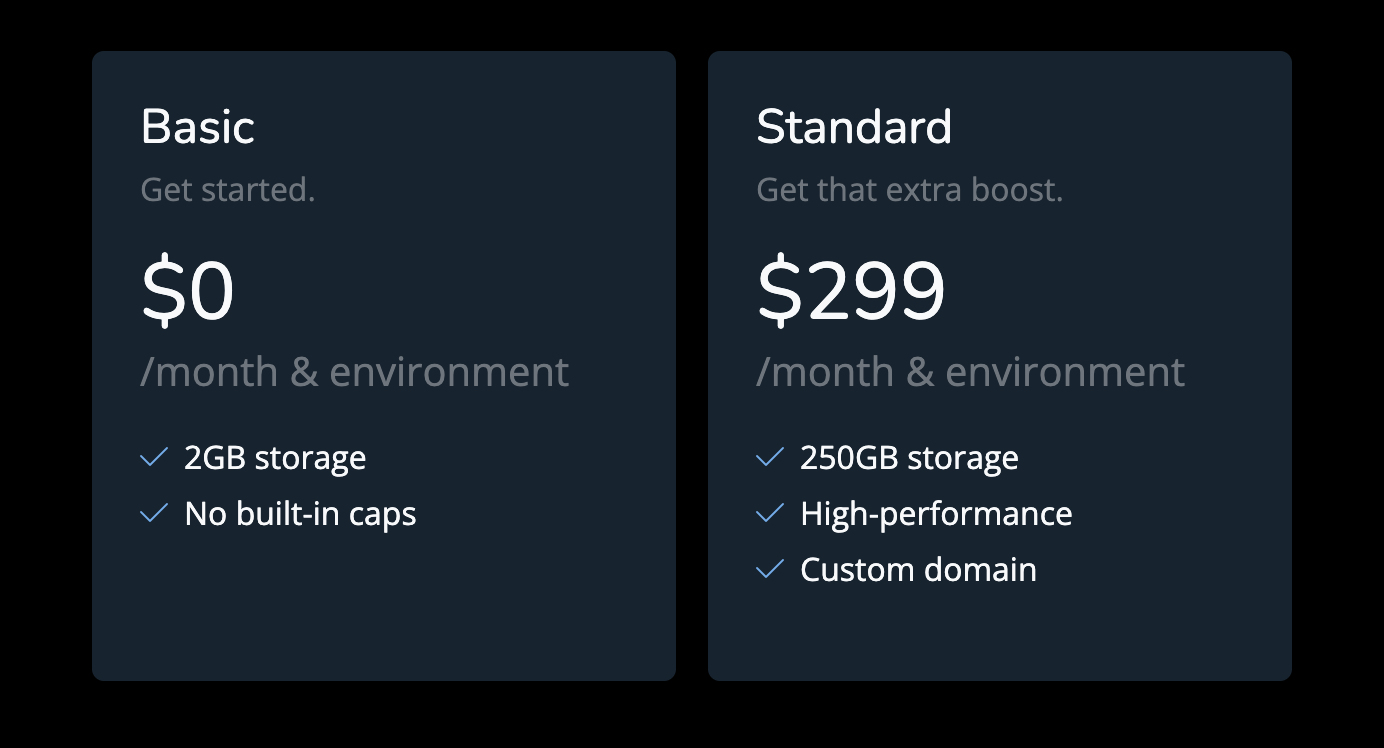This screenshot has height=748, width=1384.
Task: Click '/month & environment' under the $299 price
Action: 971,372
